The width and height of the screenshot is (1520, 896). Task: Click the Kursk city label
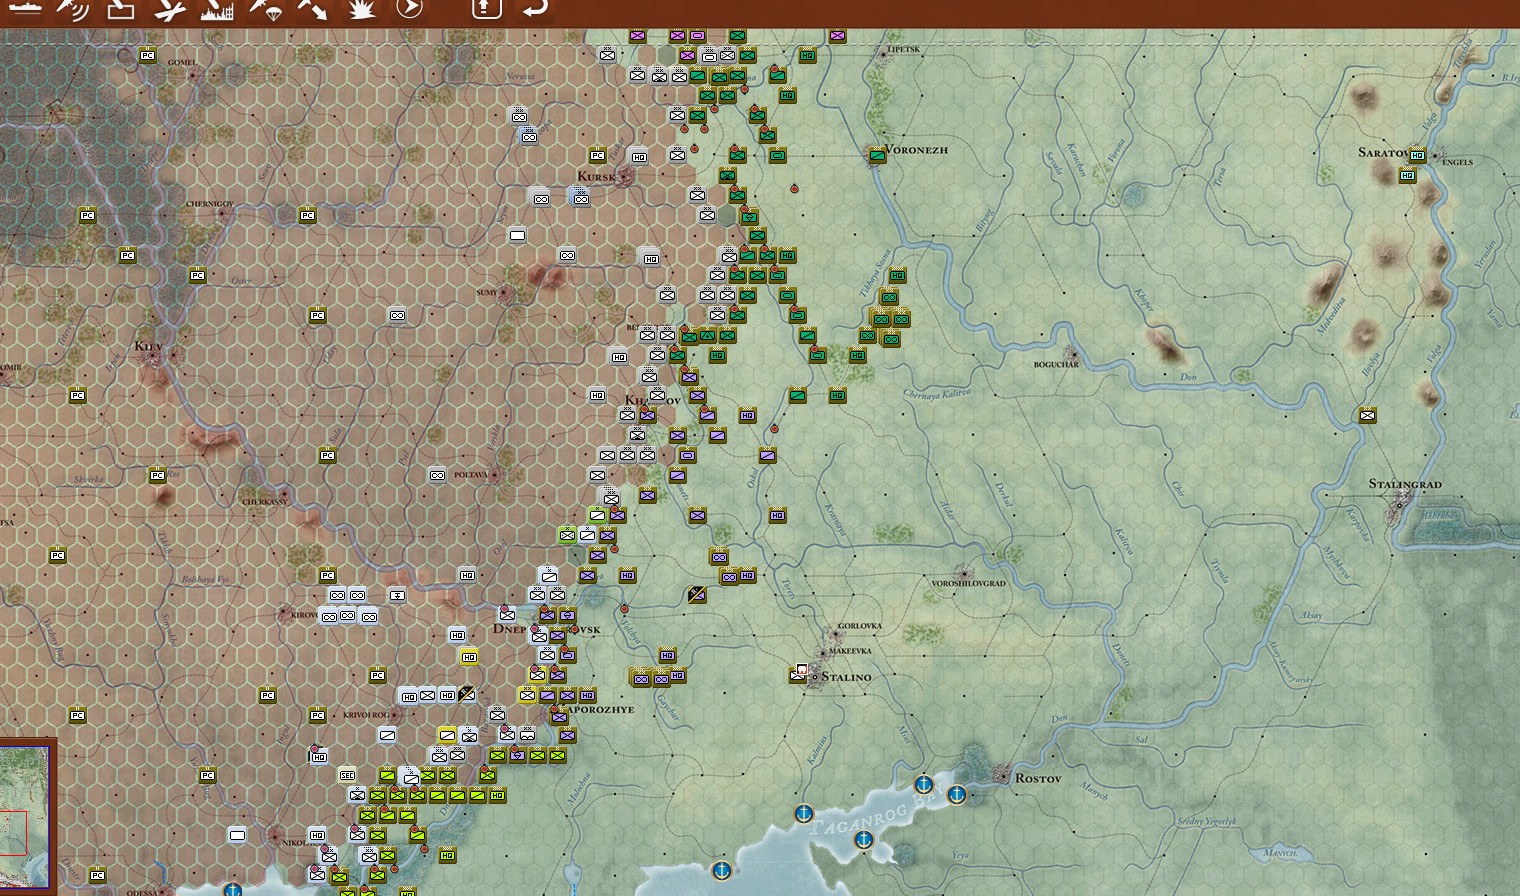[597, 177]
